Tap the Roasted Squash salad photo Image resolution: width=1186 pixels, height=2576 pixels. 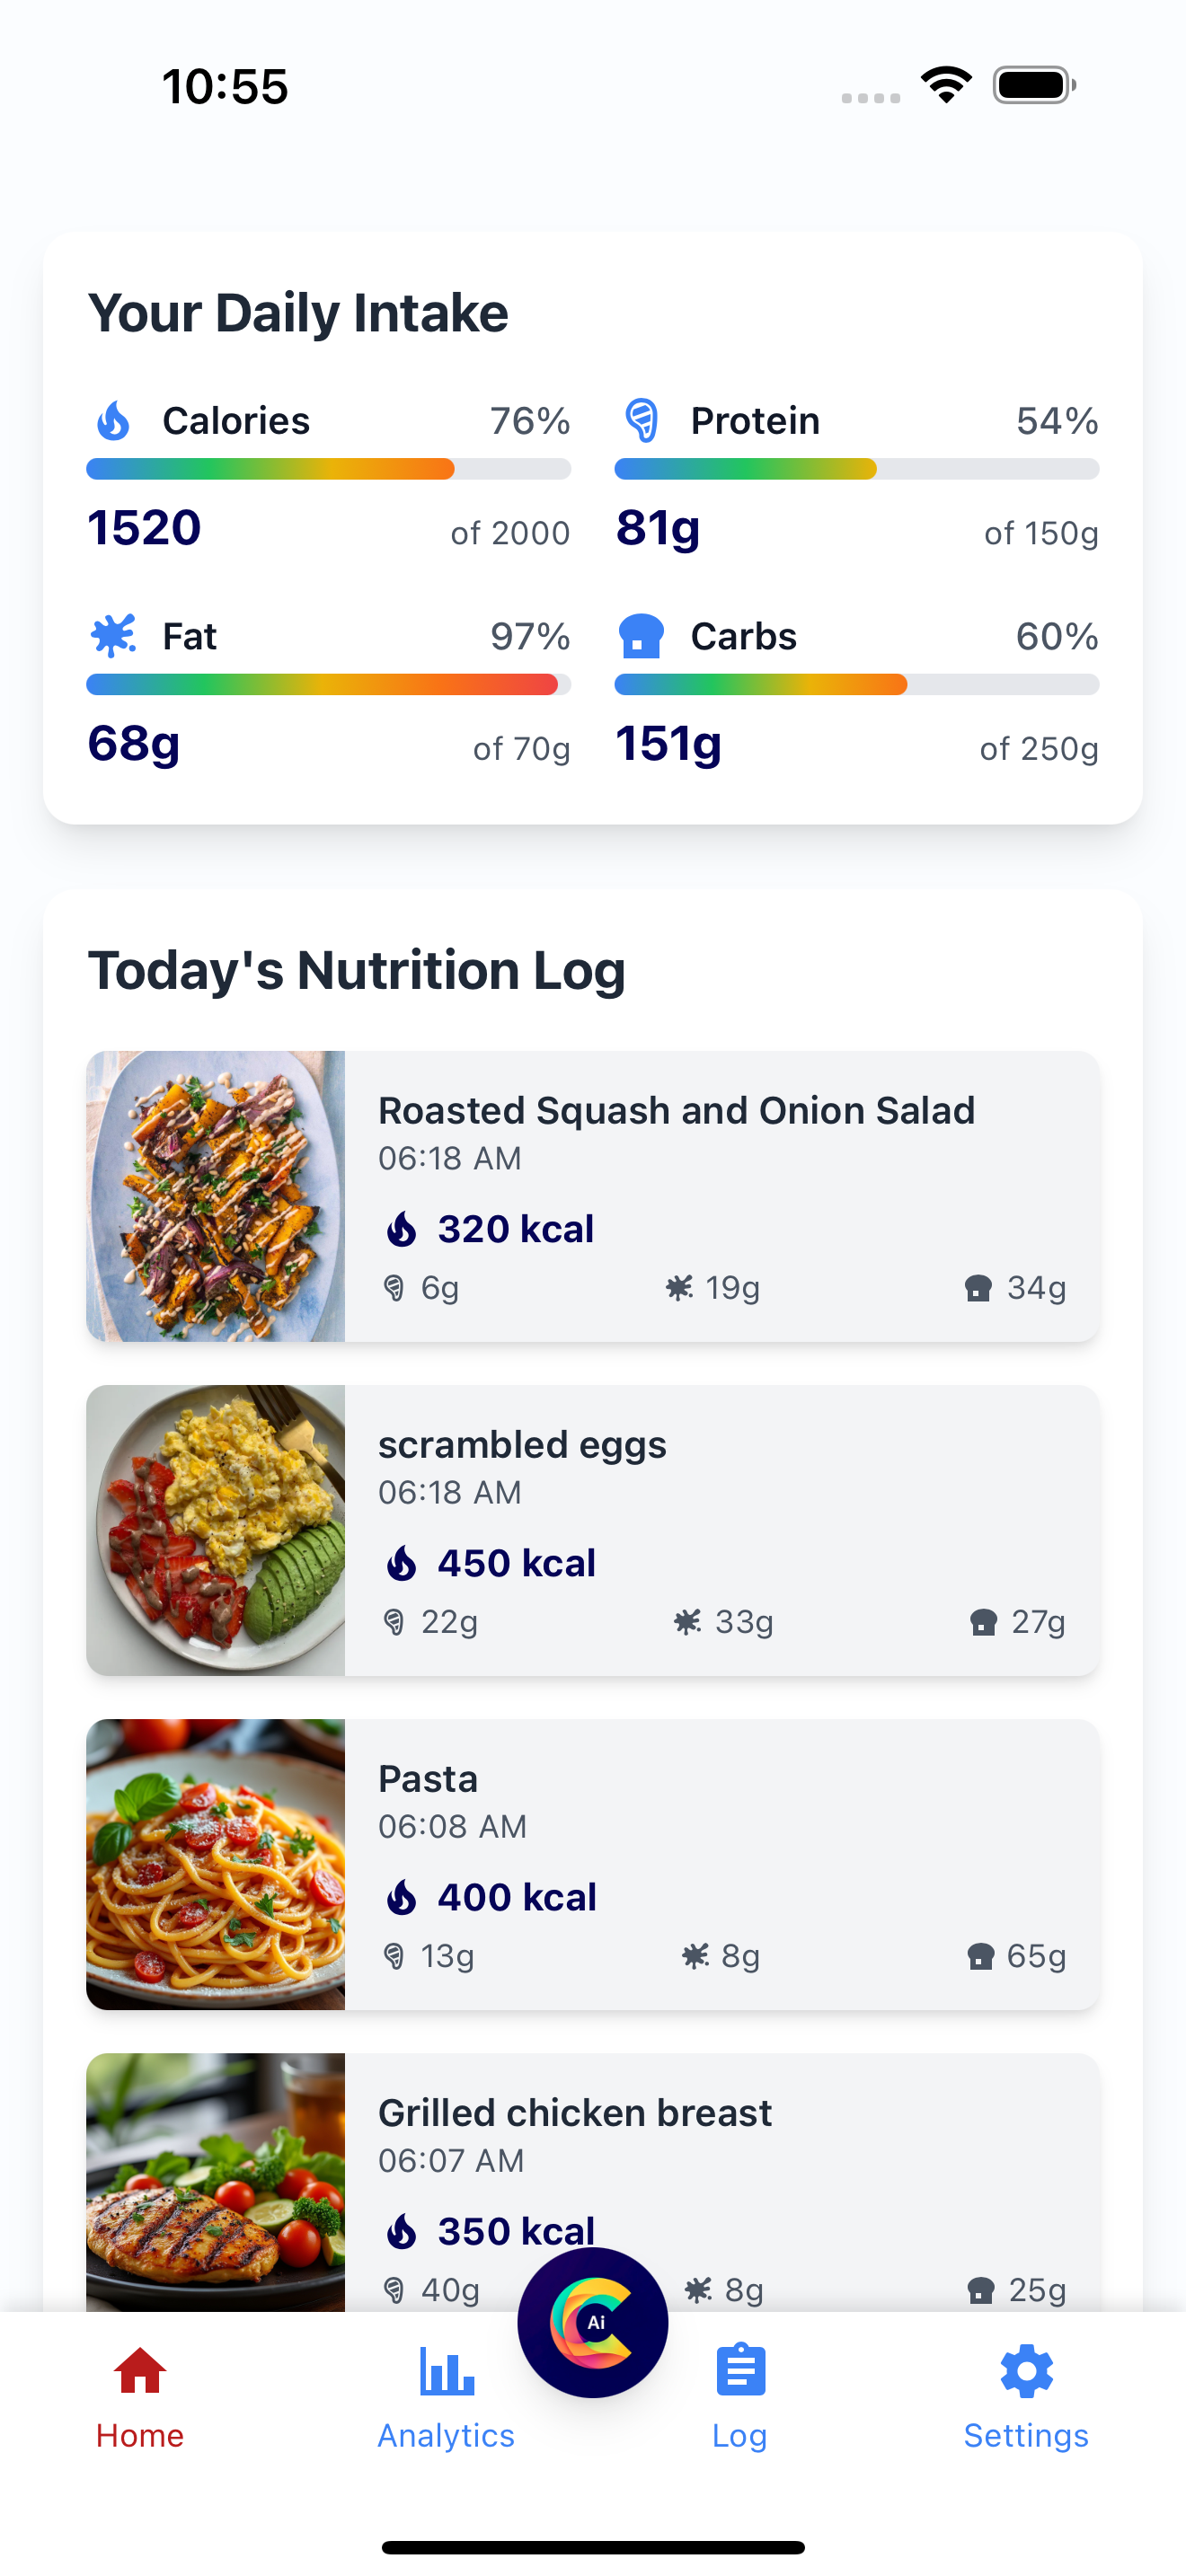(216, 1196)
